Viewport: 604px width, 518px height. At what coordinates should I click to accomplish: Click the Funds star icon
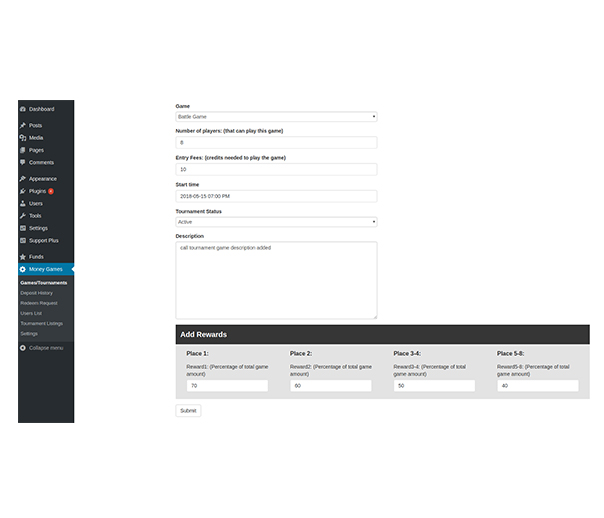tap(23, 256)
